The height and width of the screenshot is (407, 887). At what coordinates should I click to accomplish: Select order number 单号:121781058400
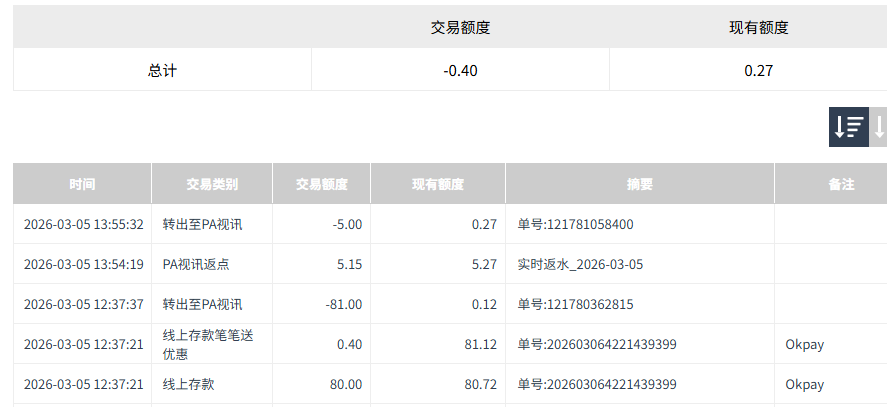click(x=575, y=224)
